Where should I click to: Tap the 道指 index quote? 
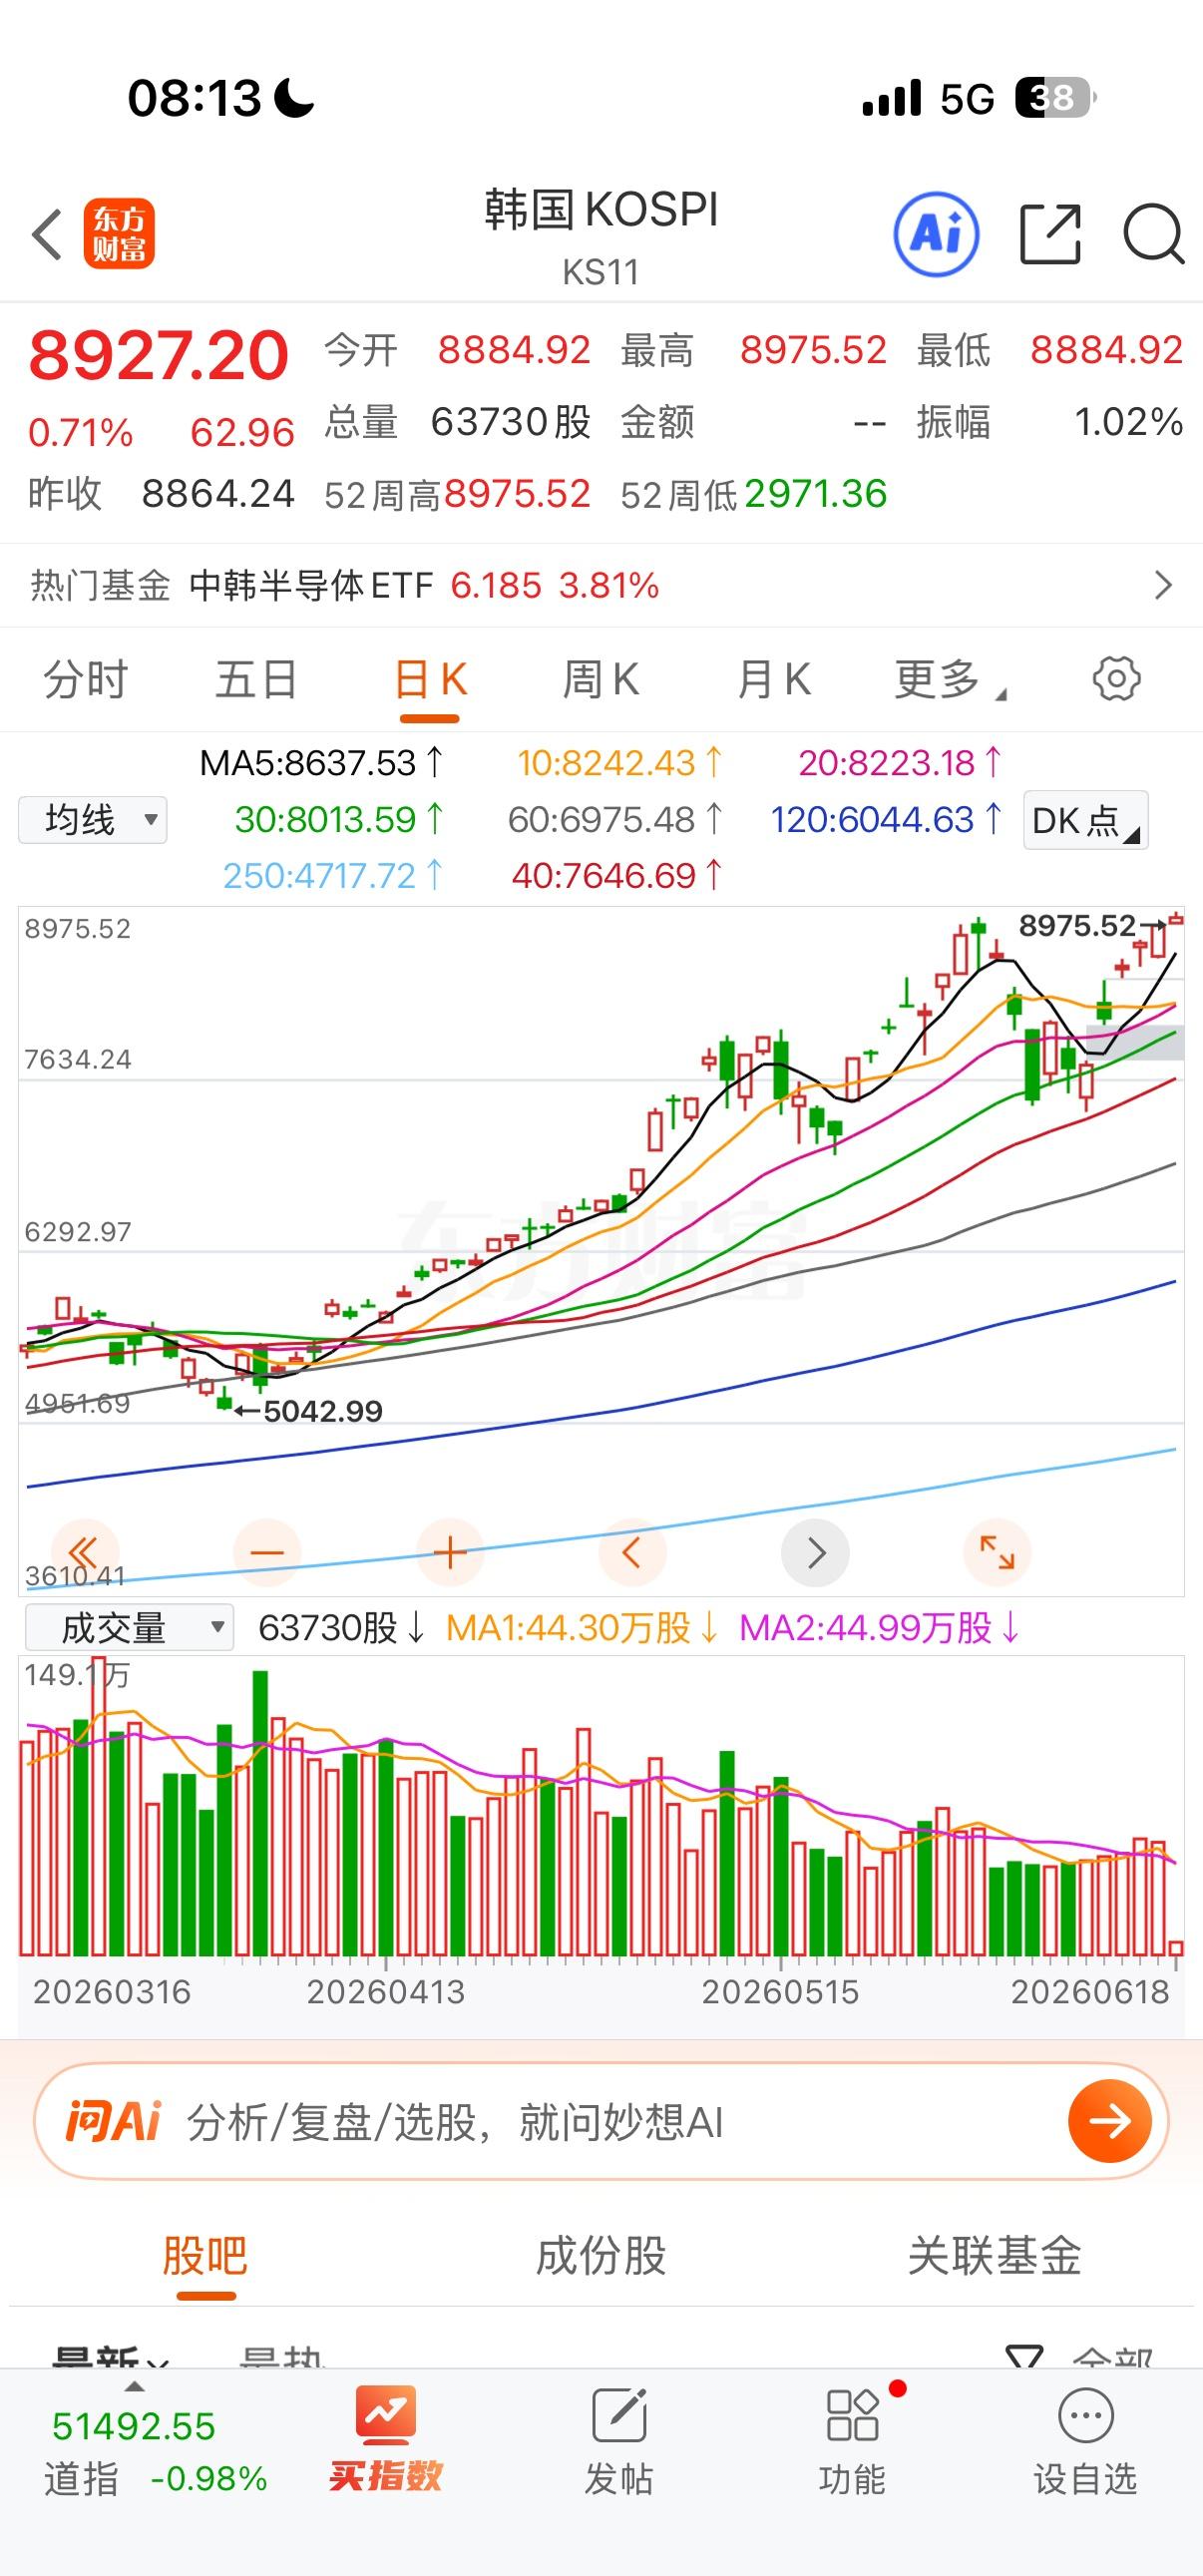[155, 2452]
